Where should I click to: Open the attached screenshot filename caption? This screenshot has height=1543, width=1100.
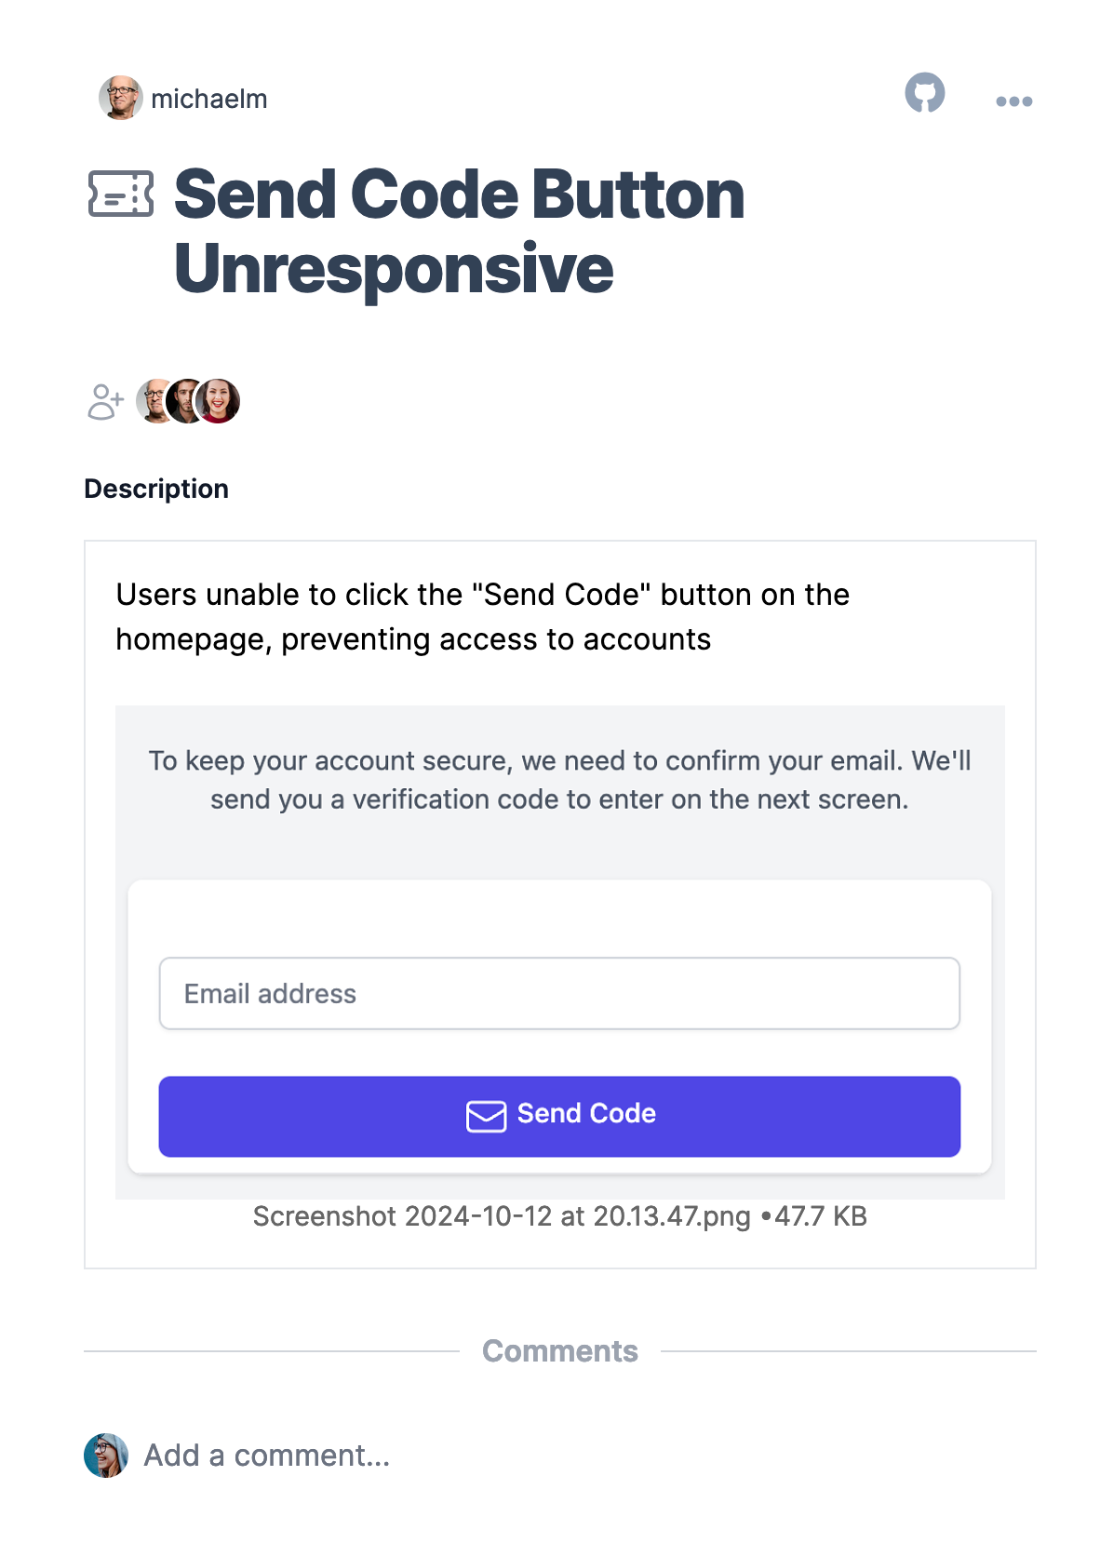click(x=560, y=1216)
